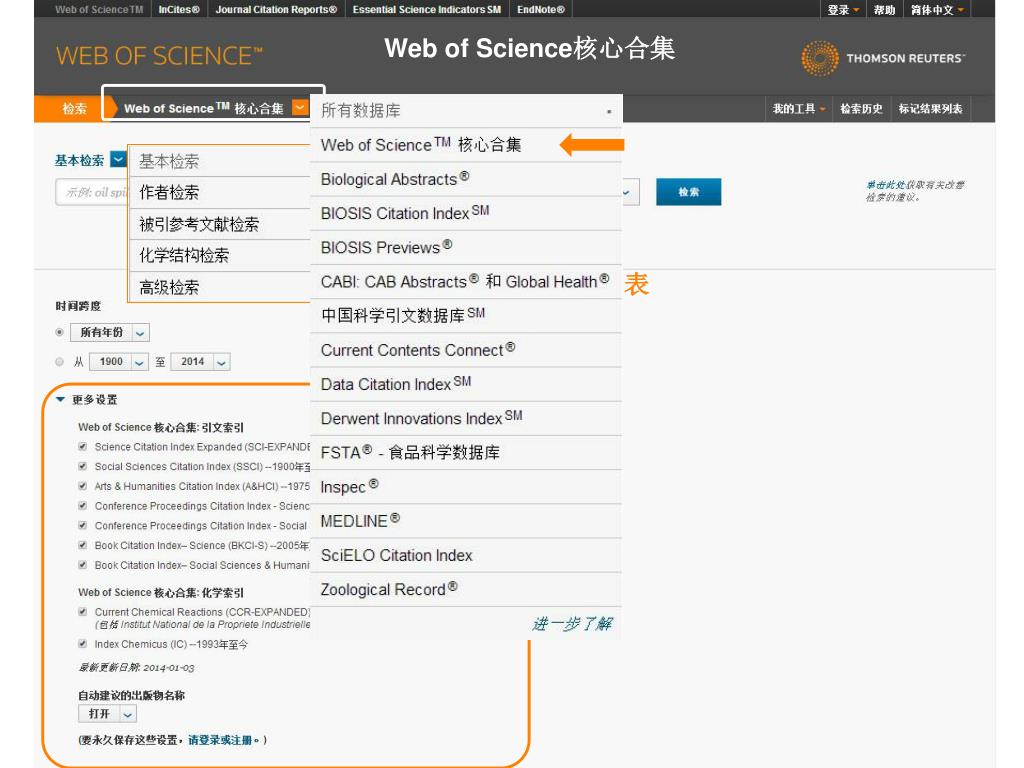
Task: Select CABI: CAB Abstracts and Global Health
Action: 466,281
